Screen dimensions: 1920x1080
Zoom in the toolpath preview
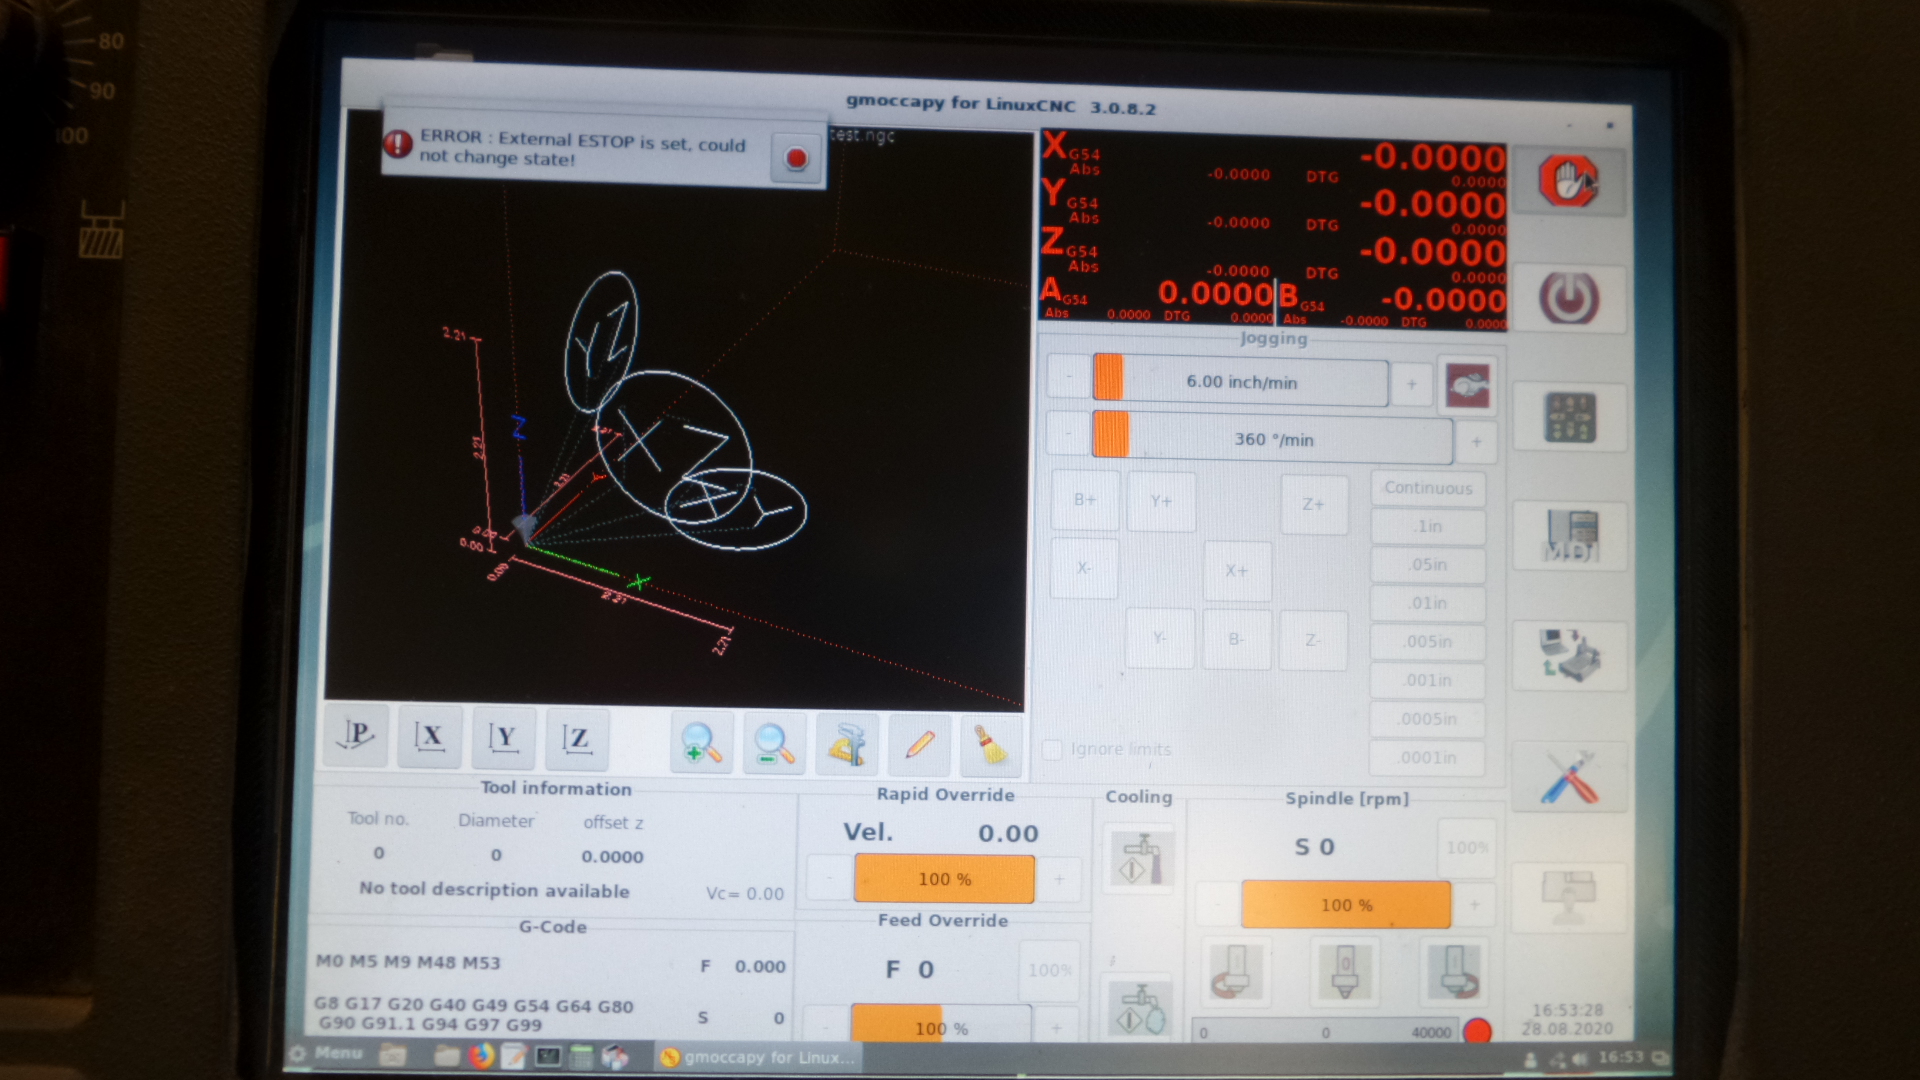pyautogui.click(x=701, y=743)
